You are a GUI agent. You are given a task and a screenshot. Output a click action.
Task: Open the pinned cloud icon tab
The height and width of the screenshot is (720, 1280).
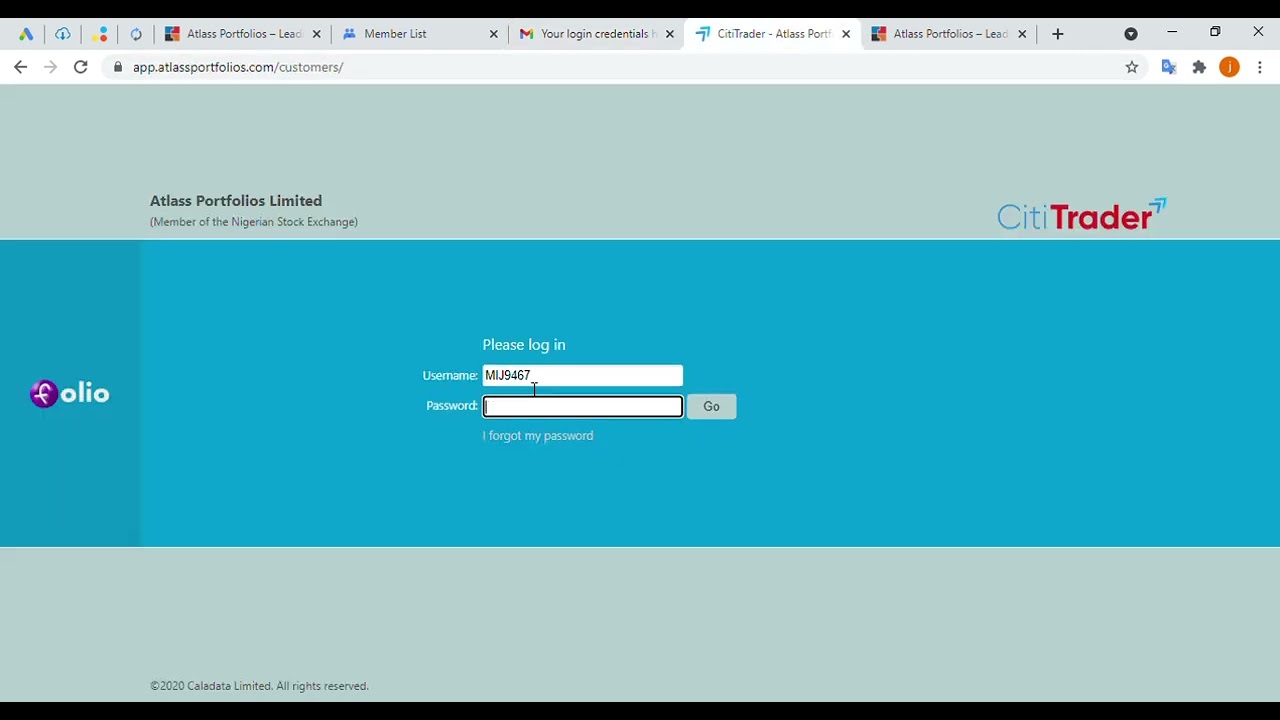point(63,34)
